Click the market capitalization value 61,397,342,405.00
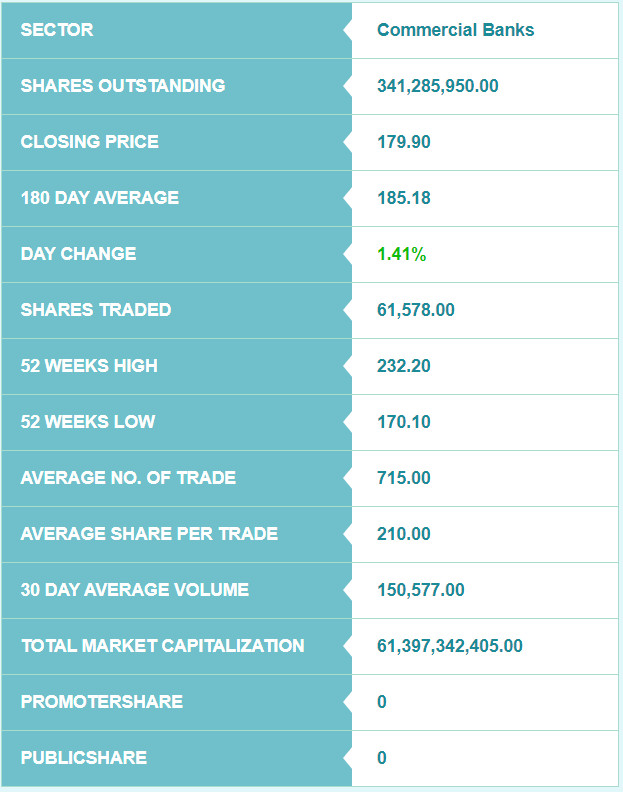This screenshot has height=792, width=623. (x=449, y=646)
